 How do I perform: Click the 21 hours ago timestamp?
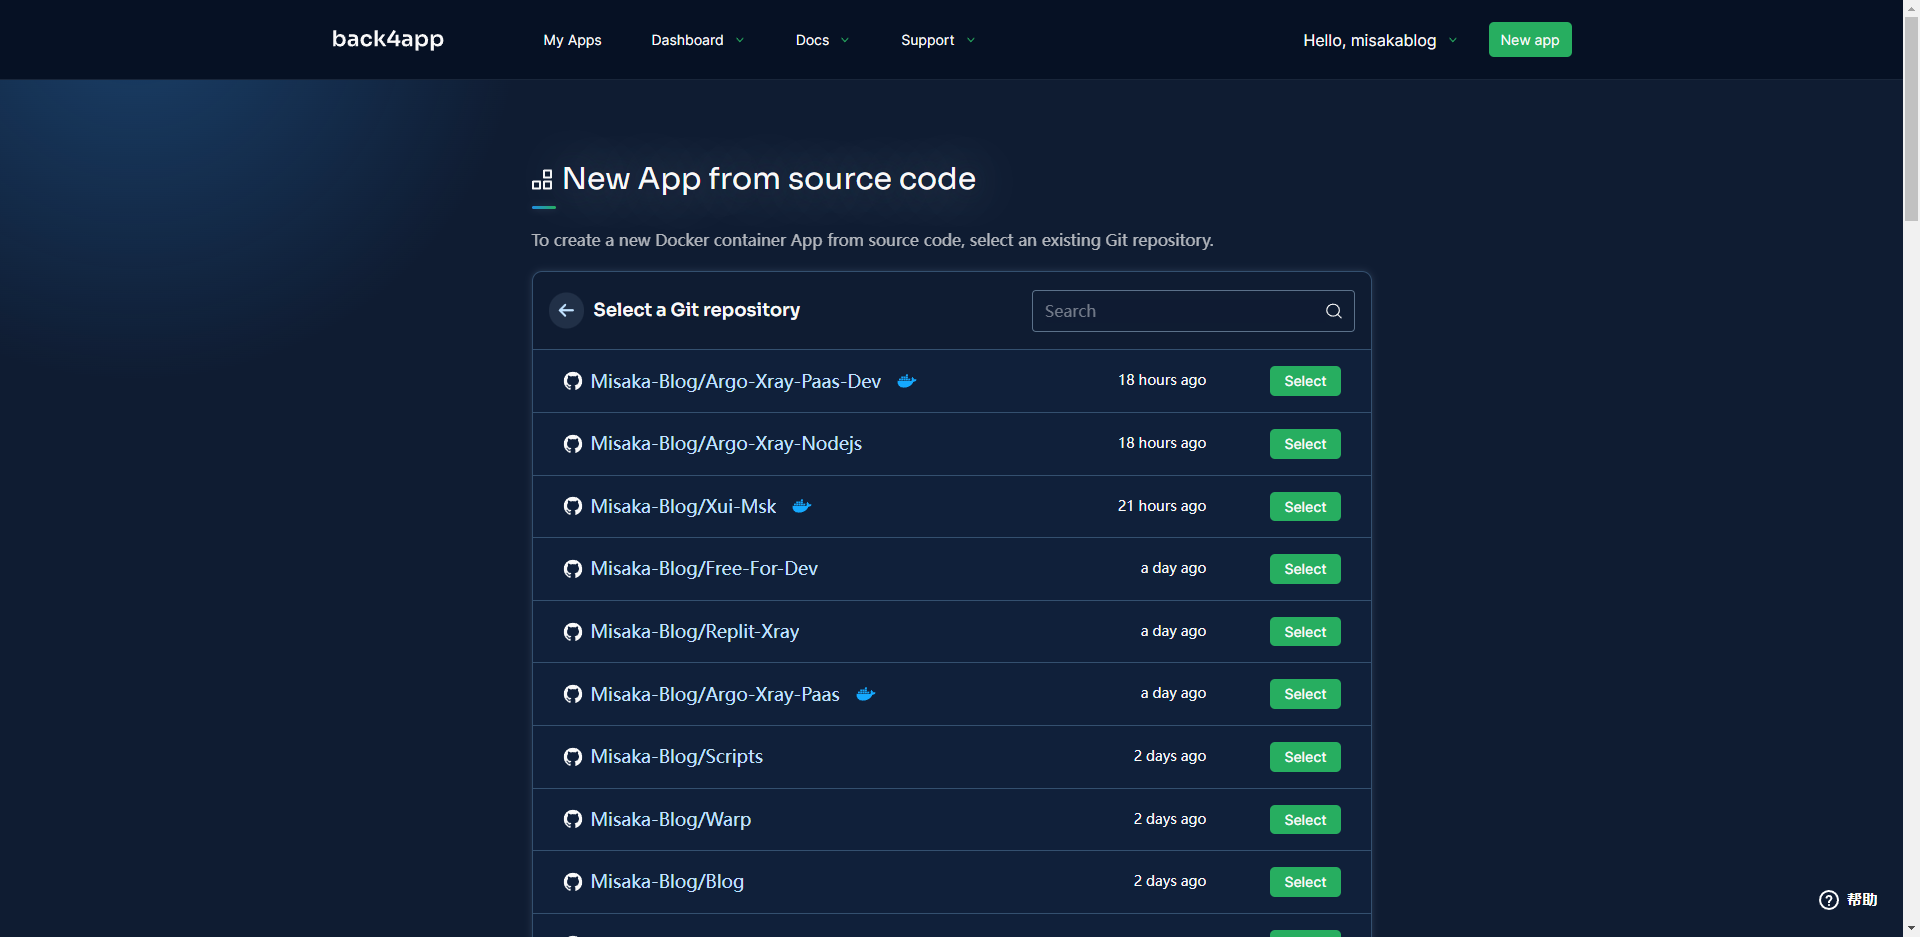click(1162, 506)
